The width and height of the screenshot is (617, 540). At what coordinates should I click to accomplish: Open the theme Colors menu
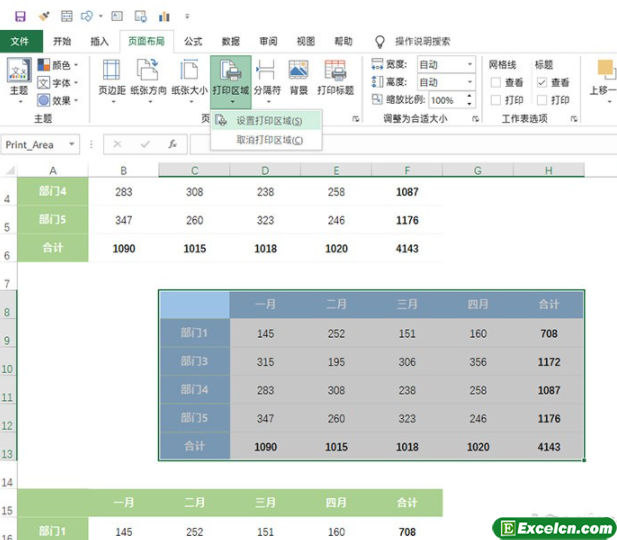click(58, 65)
